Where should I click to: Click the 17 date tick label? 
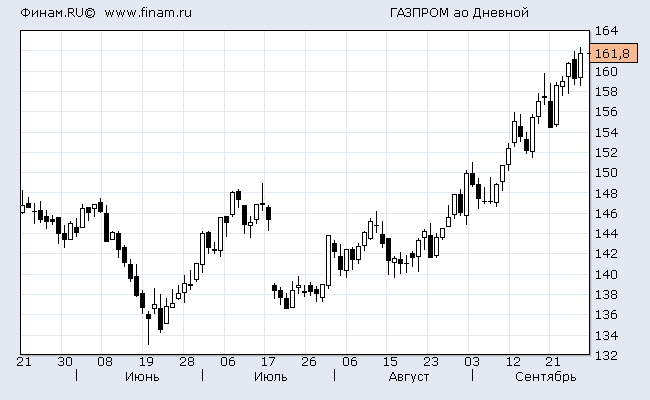coord(268,362)
